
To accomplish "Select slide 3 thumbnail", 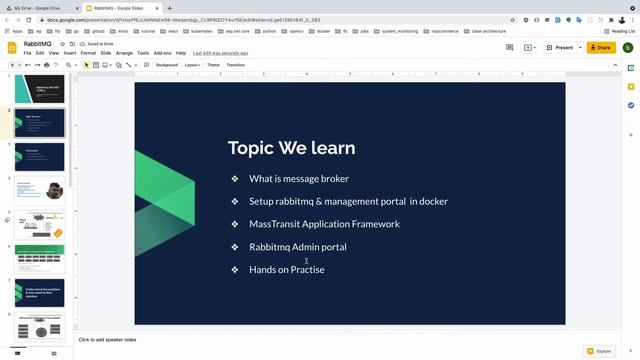I will pos(40,157).
